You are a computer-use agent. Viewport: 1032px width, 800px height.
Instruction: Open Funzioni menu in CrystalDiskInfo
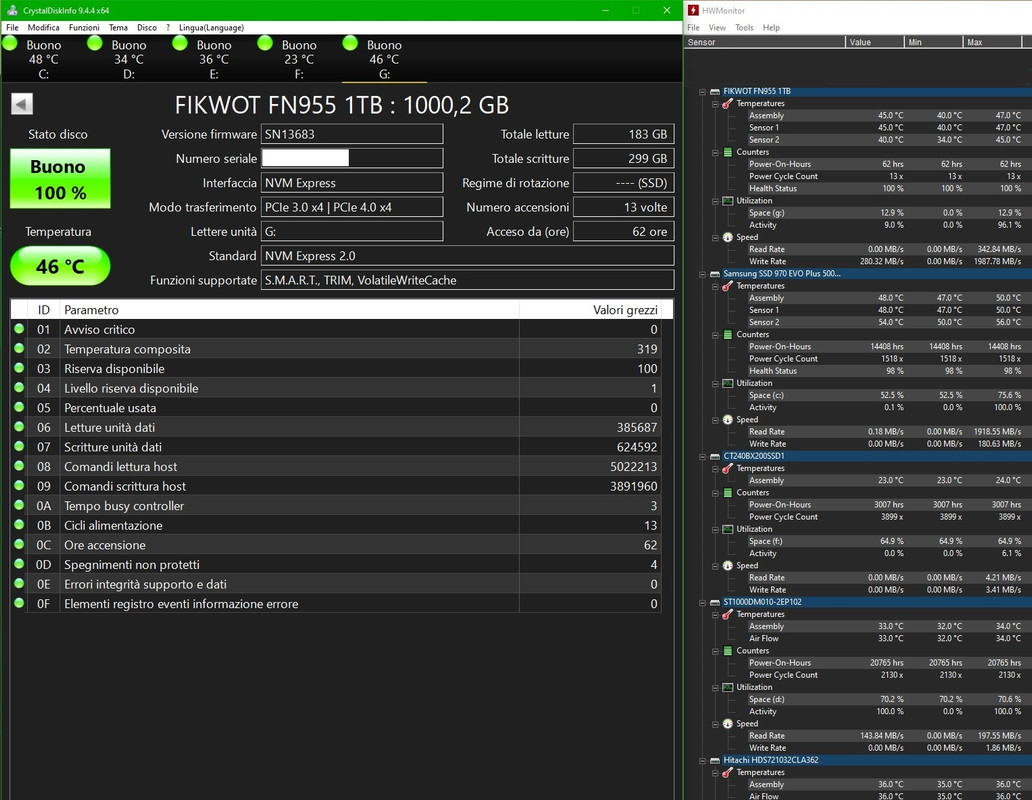pos(84,28)
